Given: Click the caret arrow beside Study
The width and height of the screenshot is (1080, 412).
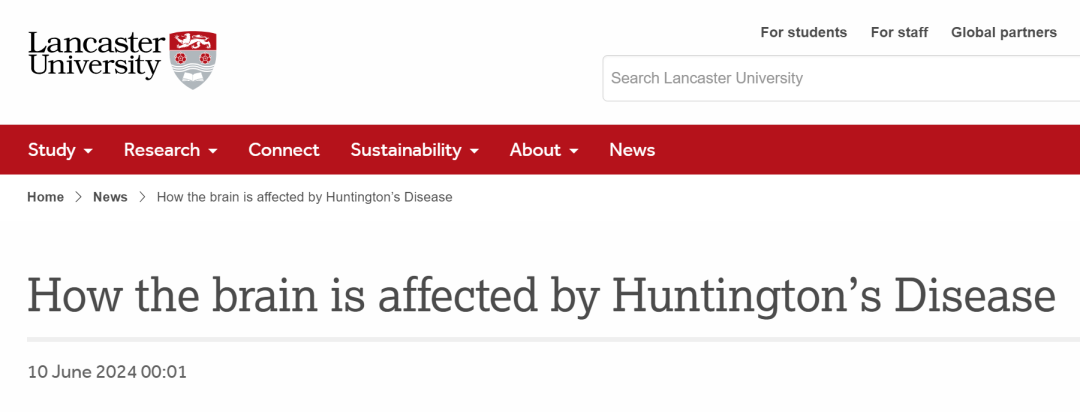Looking at the screenshot, I should click(x=88, y=151).
